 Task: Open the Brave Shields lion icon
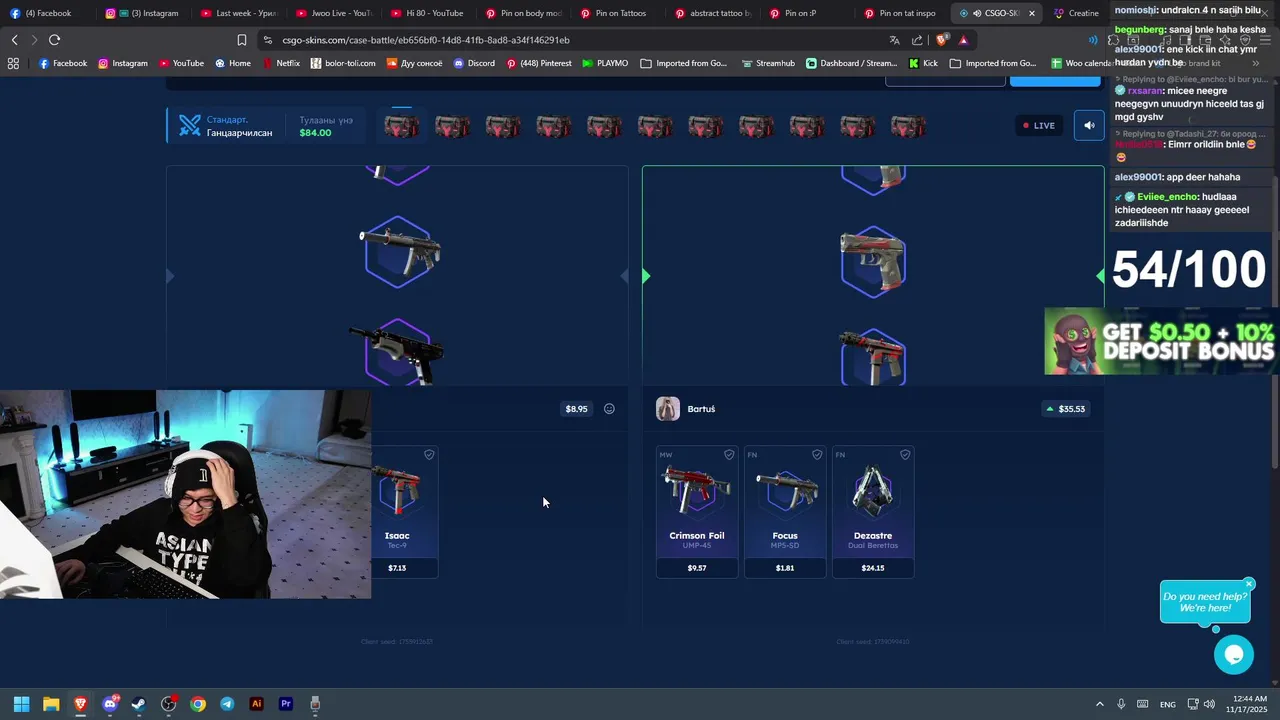tap(942, 40)
